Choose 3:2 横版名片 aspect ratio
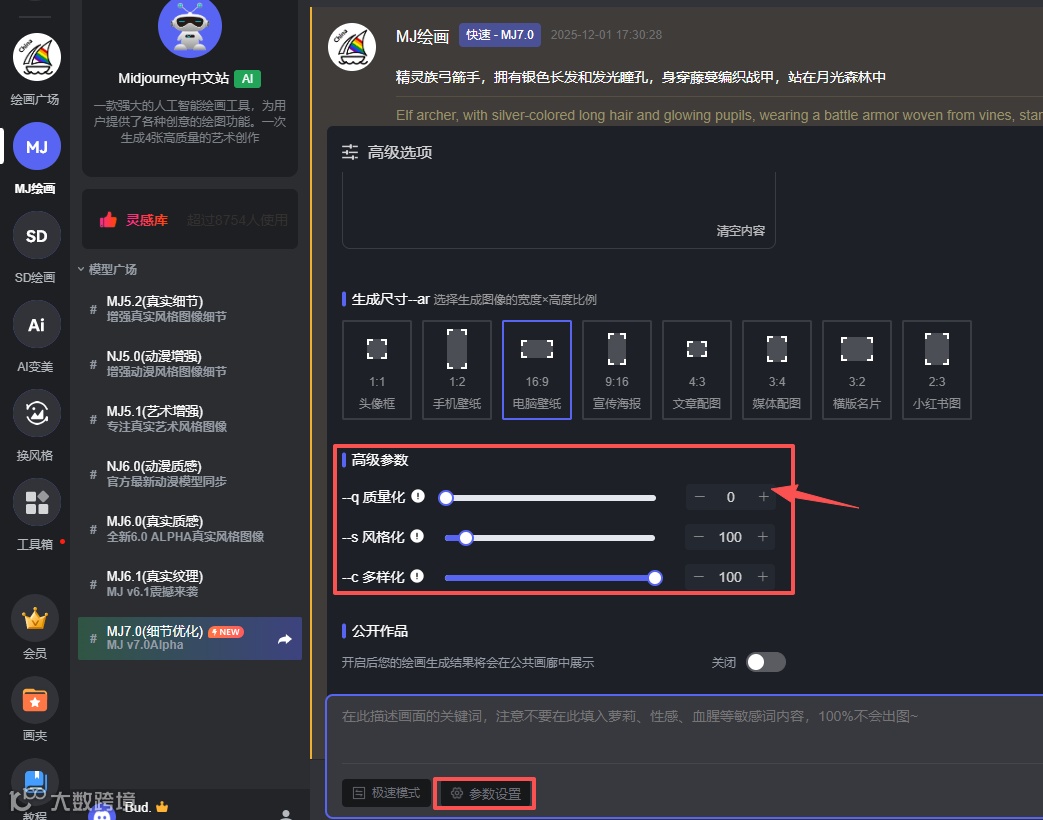This screenshot has height=820, width=1043. pos(857,370)
